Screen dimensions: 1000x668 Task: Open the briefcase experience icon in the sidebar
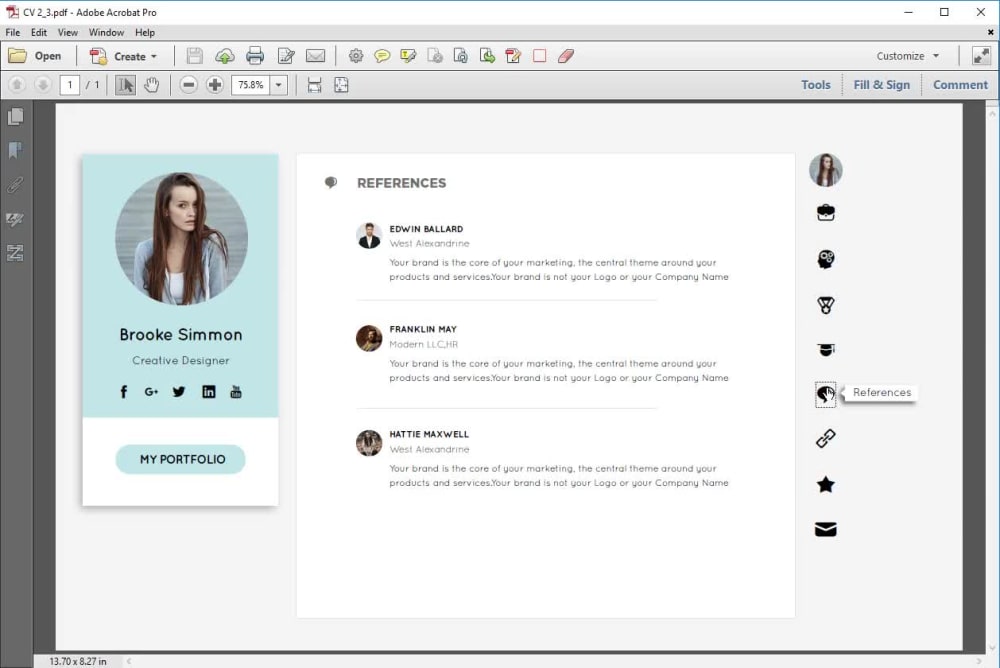point(825,211)
